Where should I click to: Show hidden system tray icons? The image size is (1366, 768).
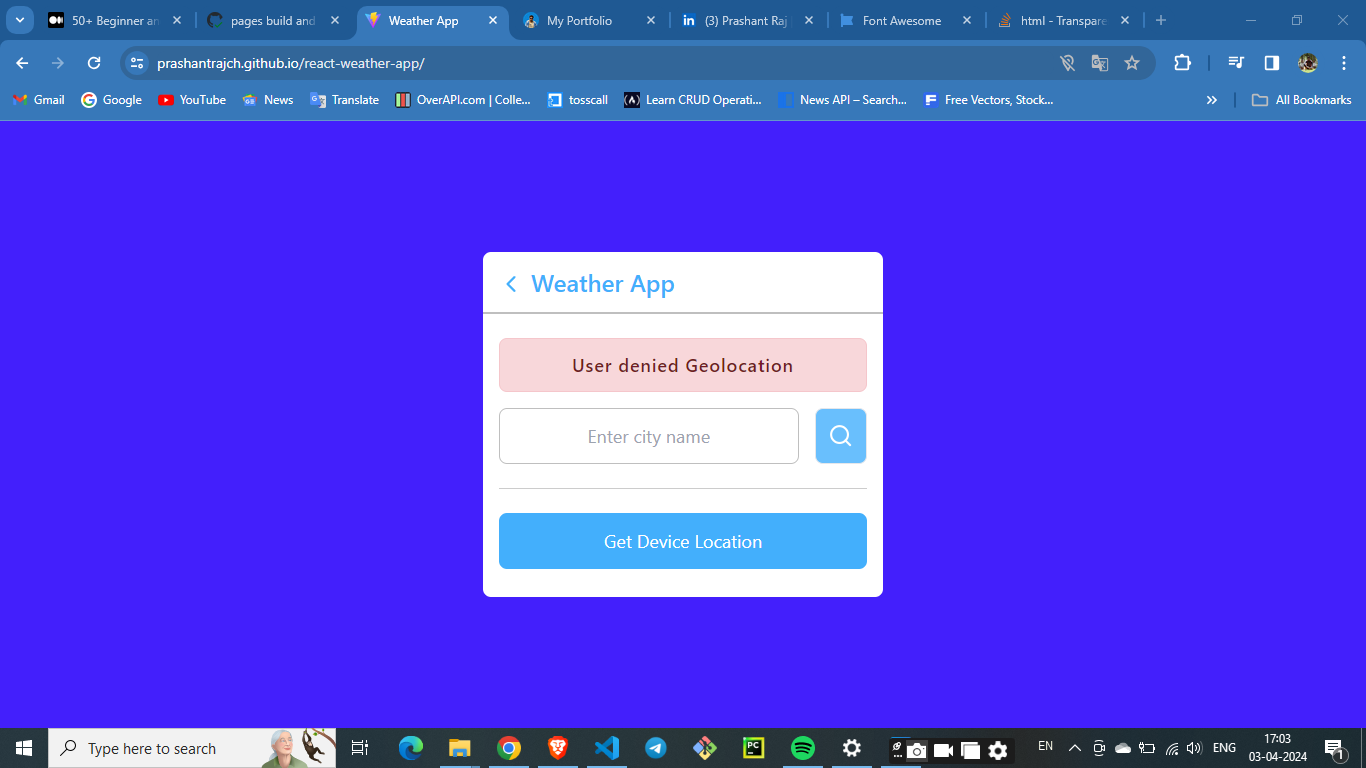[1075, 748]
